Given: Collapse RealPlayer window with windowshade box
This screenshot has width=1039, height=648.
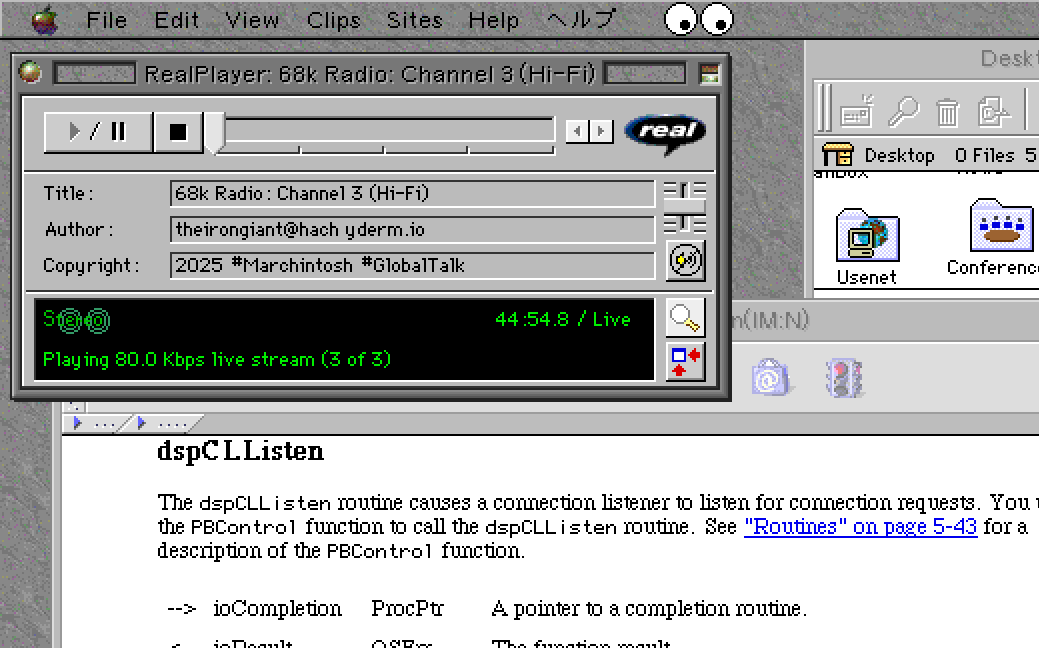Looking at the screenshot, I should pyautogui.click(x=709, y=73).
